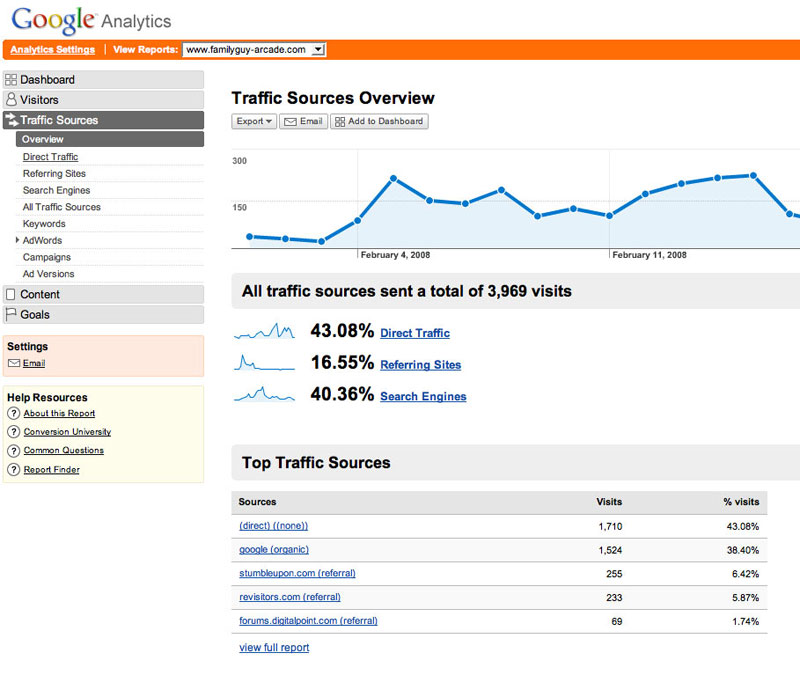Click the Goals flag icon

tap(11, 314)
